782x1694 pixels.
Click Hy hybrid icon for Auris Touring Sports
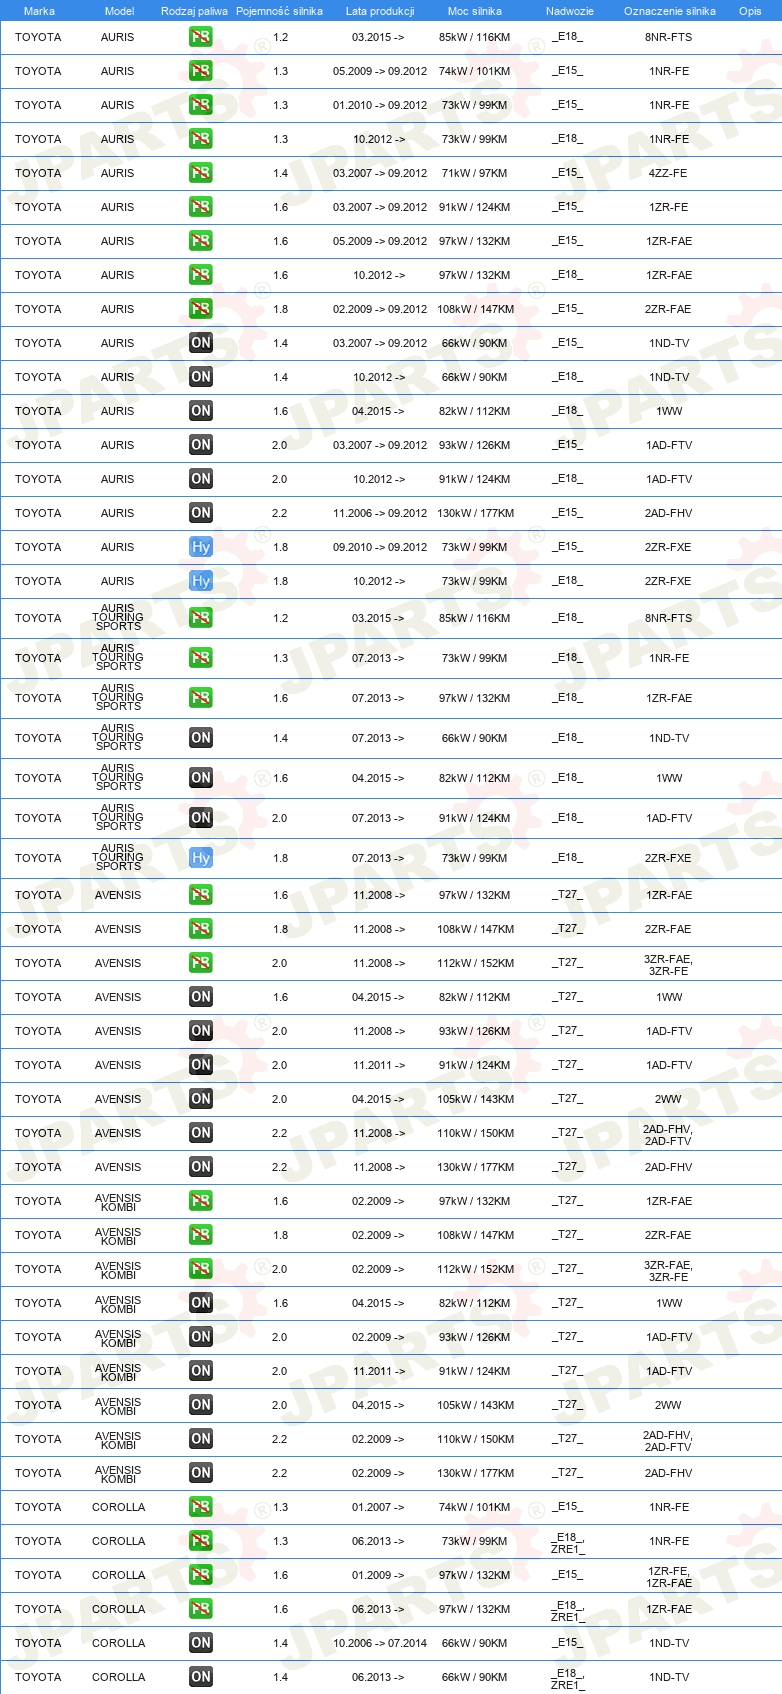(201, 858)
